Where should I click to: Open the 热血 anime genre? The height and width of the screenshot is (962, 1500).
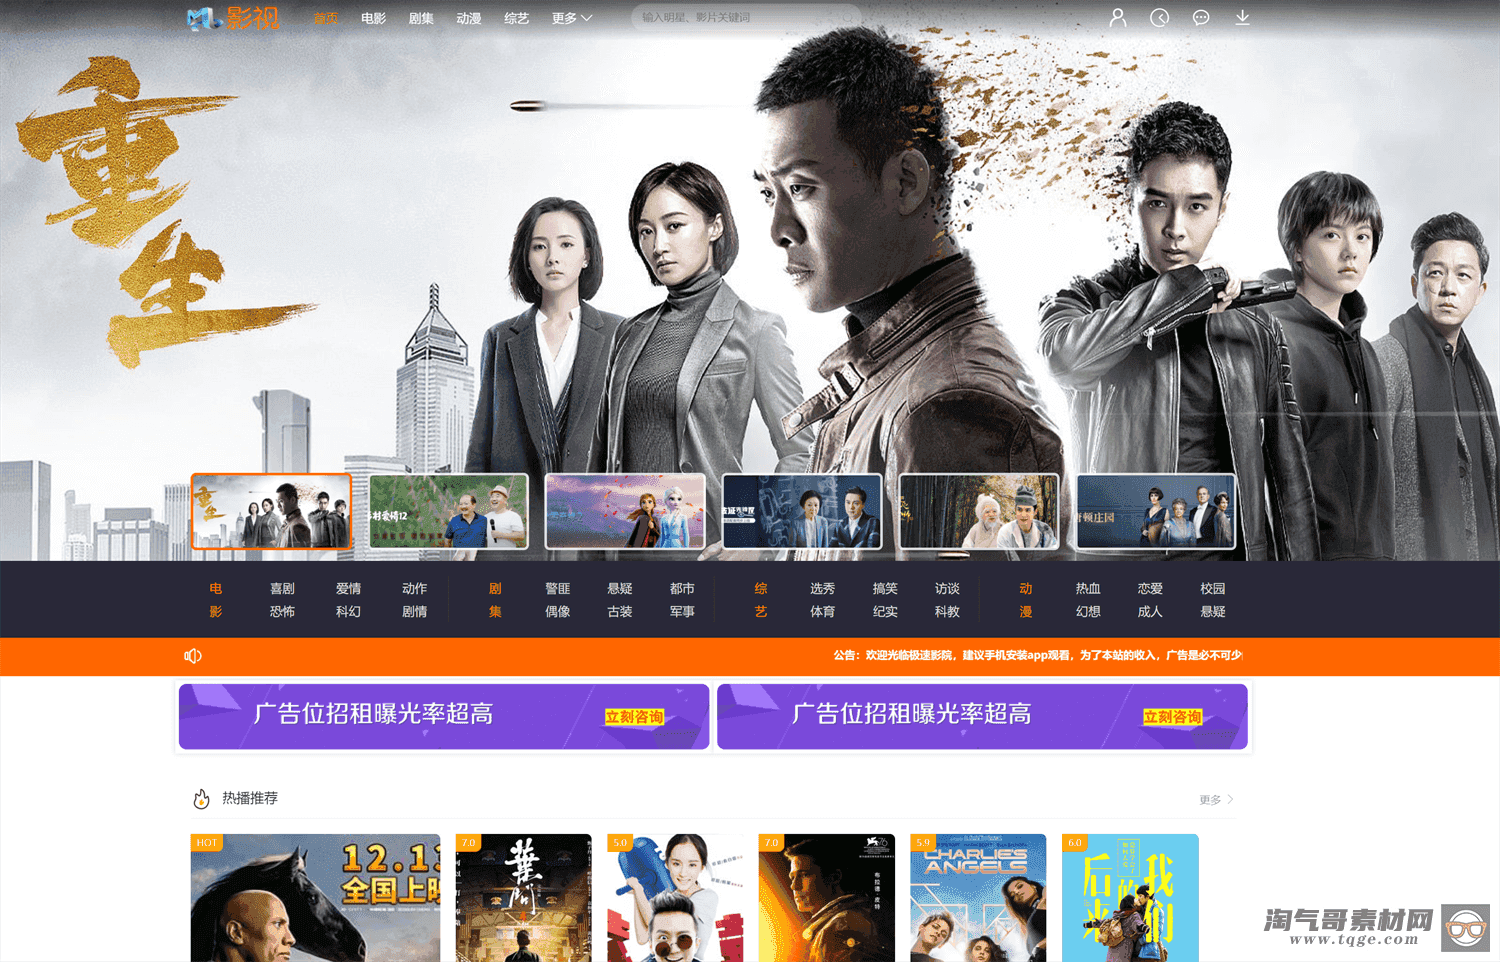tap(1088, 589)
